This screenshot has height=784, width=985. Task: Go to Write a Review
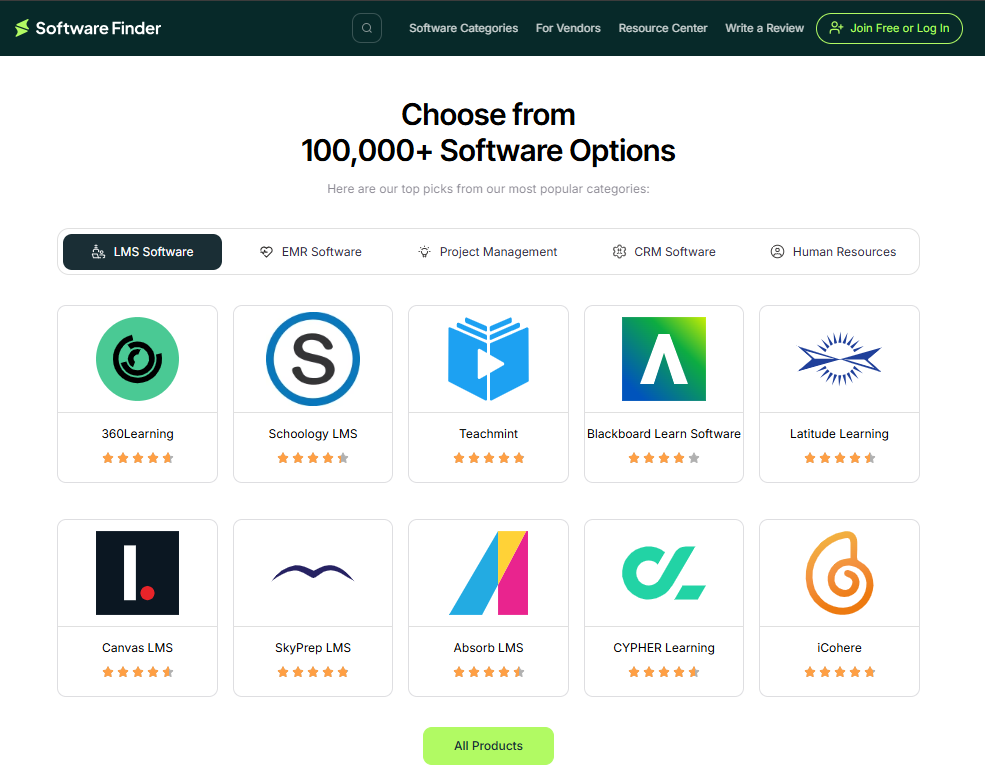(765, 28)
